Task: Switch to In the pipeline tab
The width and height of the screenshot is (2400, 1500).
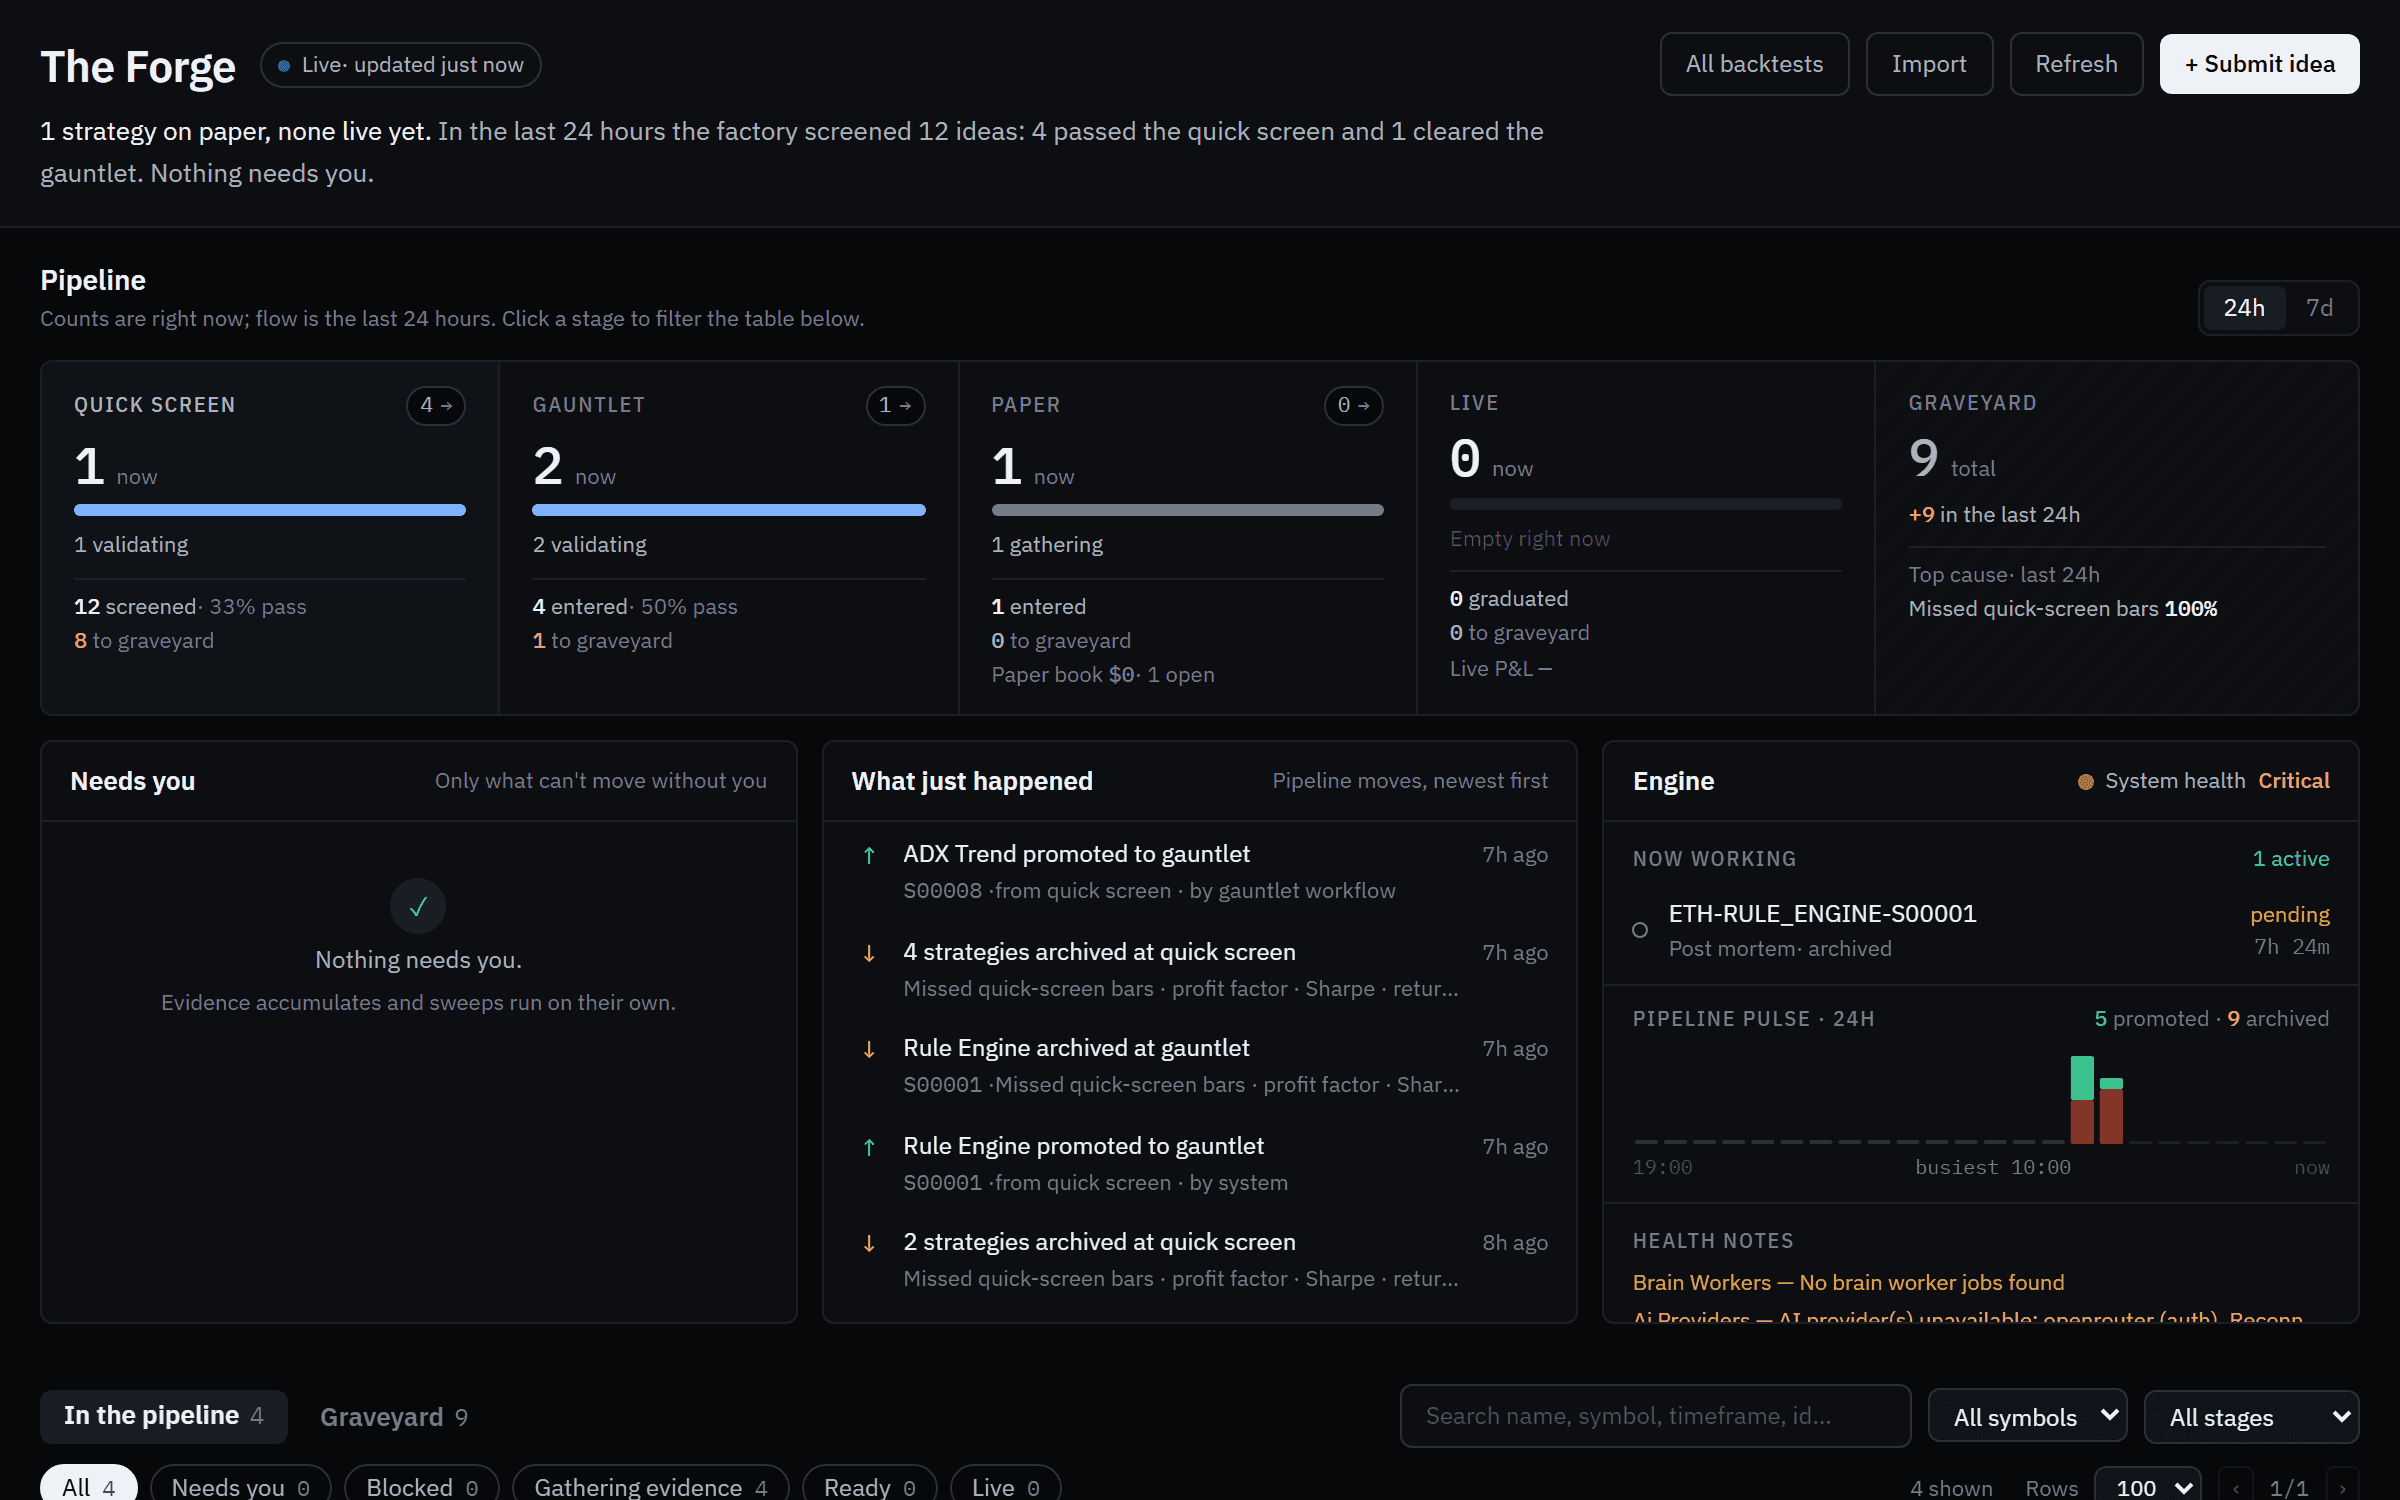Action: pyautogui.click(x=164, y=1416)
